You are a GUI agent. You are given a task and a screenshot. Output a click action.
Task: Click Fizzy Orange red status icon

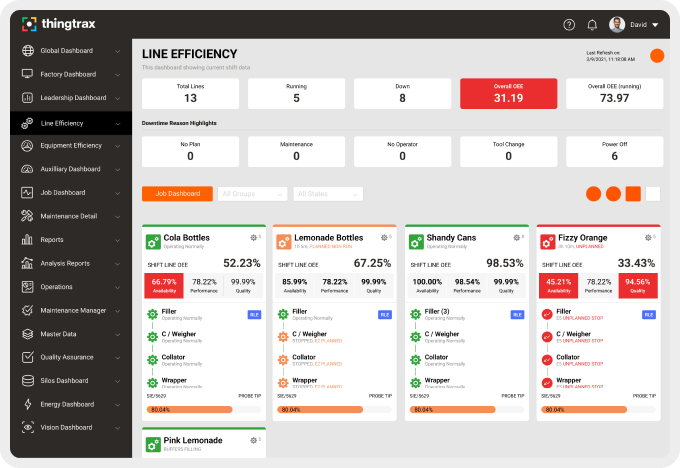546,241
